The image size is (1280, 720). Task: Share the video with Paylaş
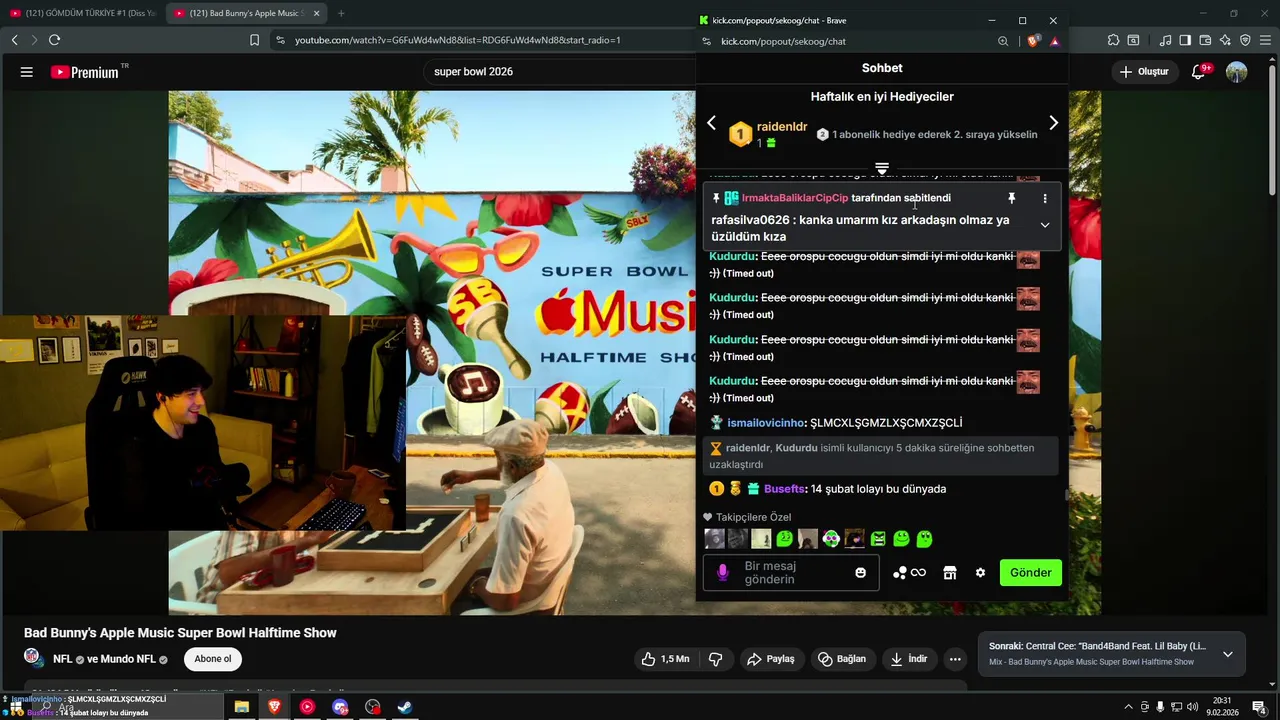point(770,659)
